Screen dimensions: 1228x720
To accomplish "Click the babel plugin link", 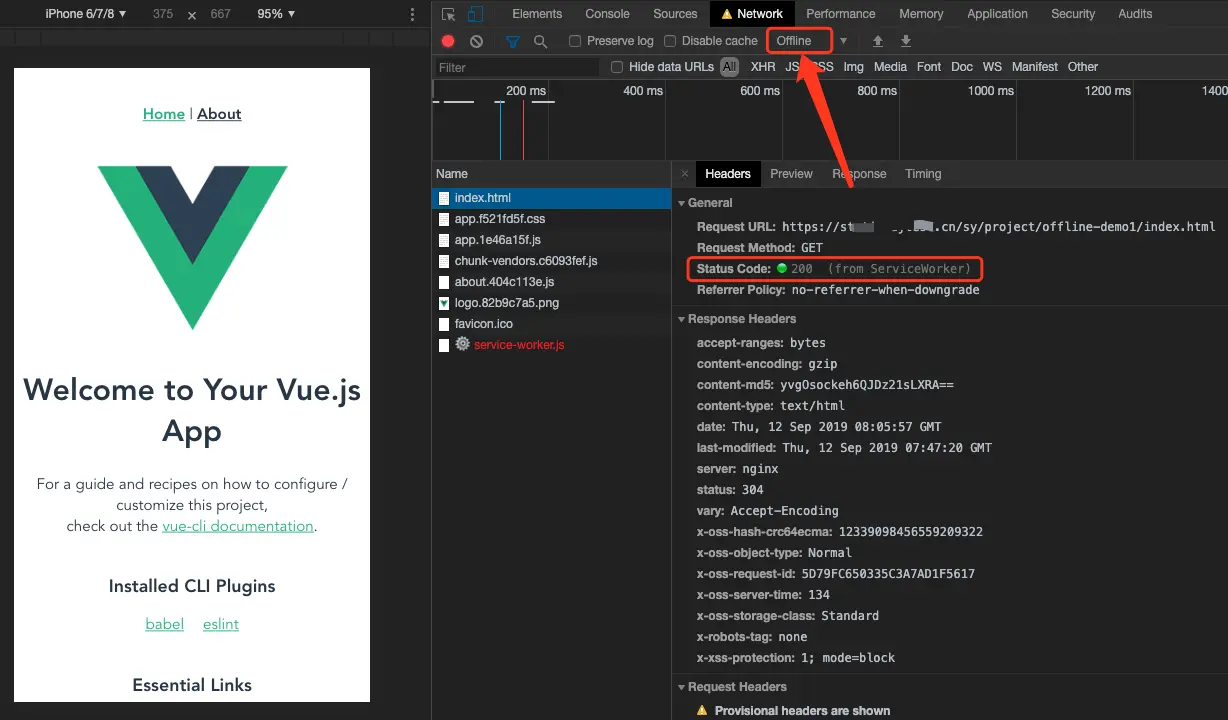I will (x=165, y=624).
